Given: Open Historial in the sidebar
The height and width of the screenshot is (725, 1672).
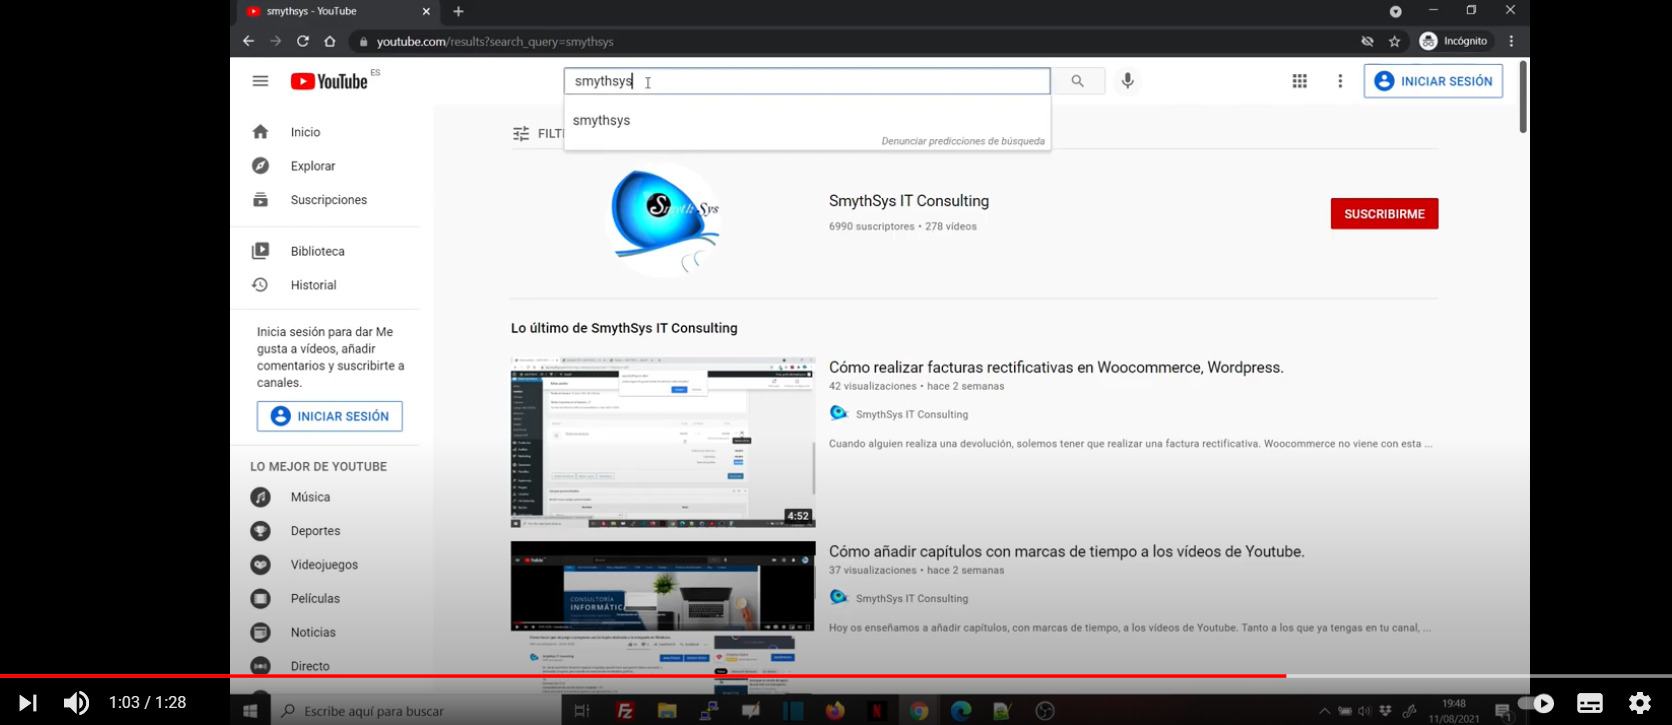Looking at the screenshot, I should (x=313, y=285).
